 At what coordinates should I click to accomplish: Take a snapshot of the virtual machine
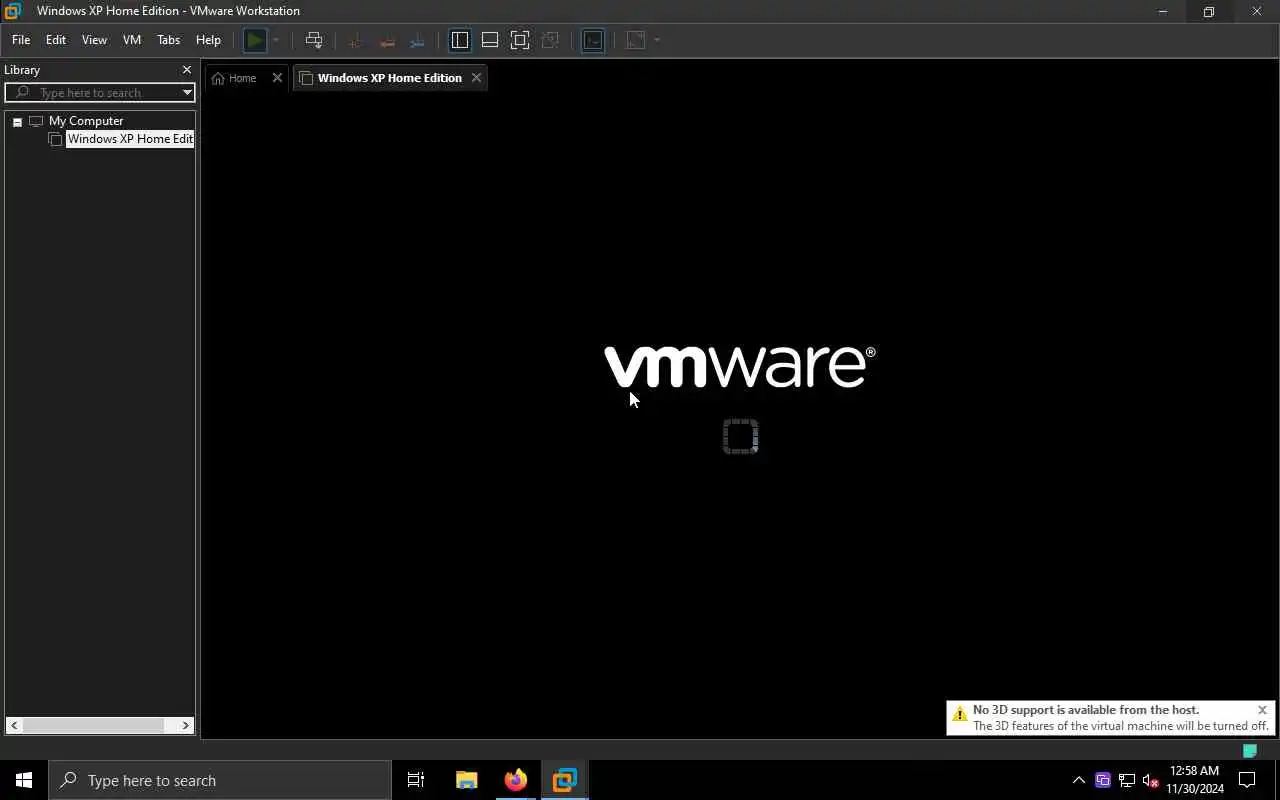pyautogui.click(x=355, y=40)
